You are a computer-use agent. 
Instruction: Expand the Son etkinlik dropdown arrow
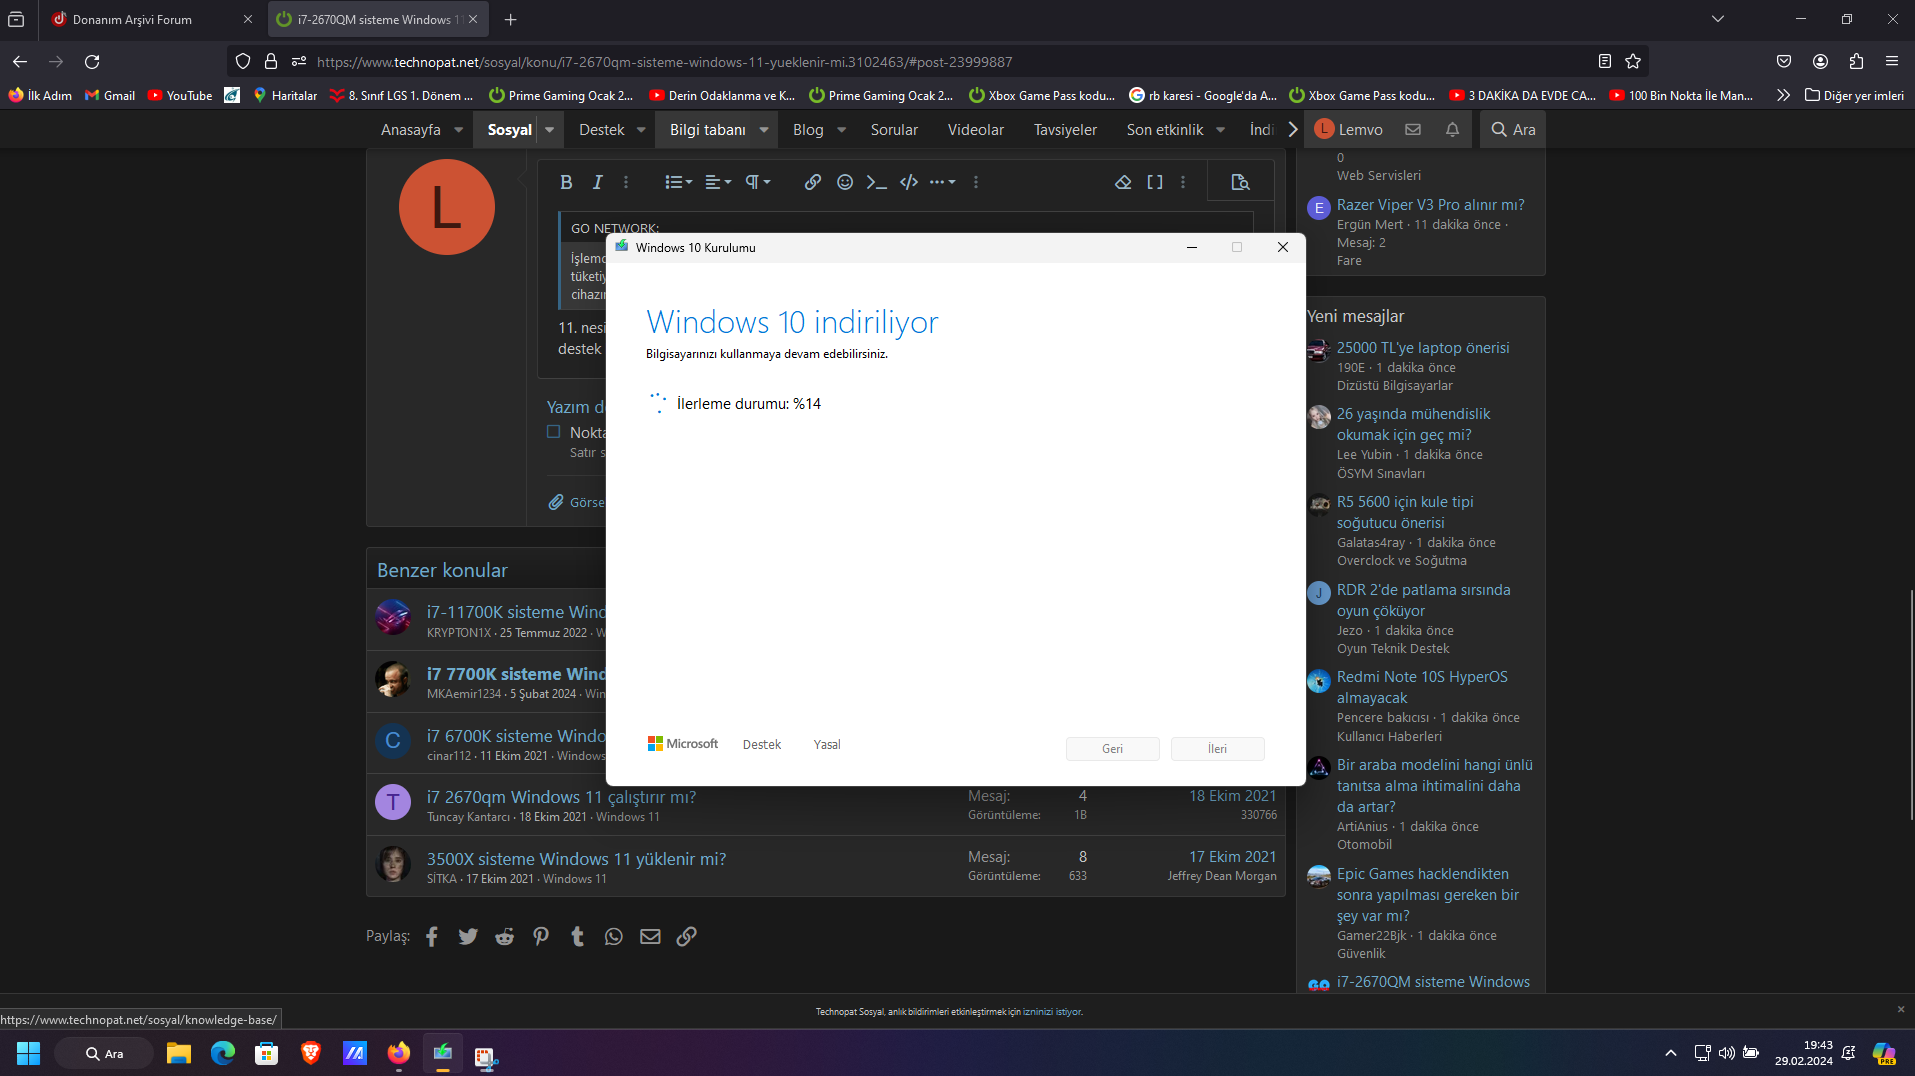point(1221,129)
